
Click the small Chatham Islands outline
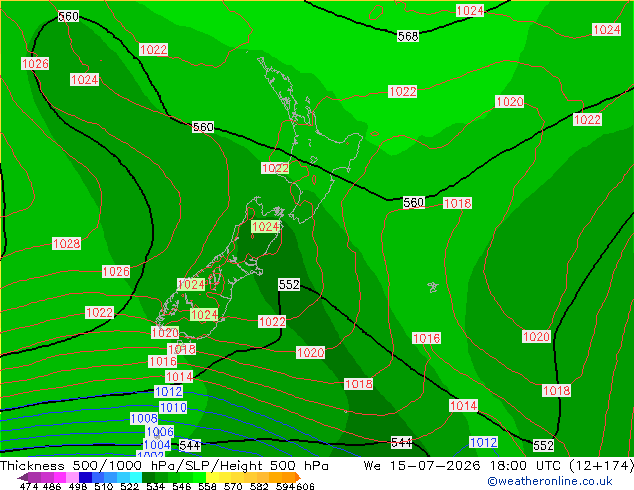point(433,287)
